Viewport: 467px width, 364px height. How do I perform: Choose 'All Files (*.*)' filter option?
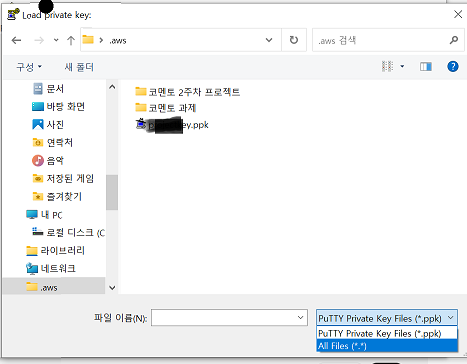(387, 346)
